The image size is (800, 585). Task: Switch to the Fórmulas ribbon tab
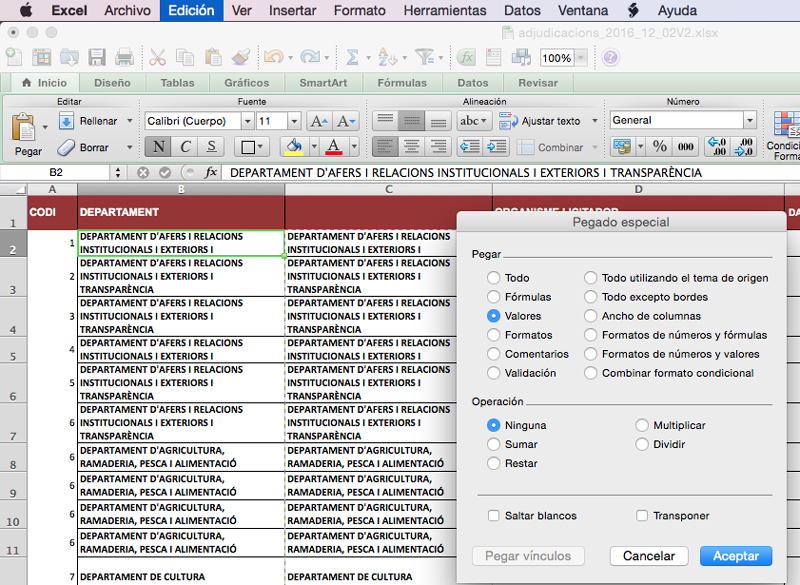click(x=402, y=83)
